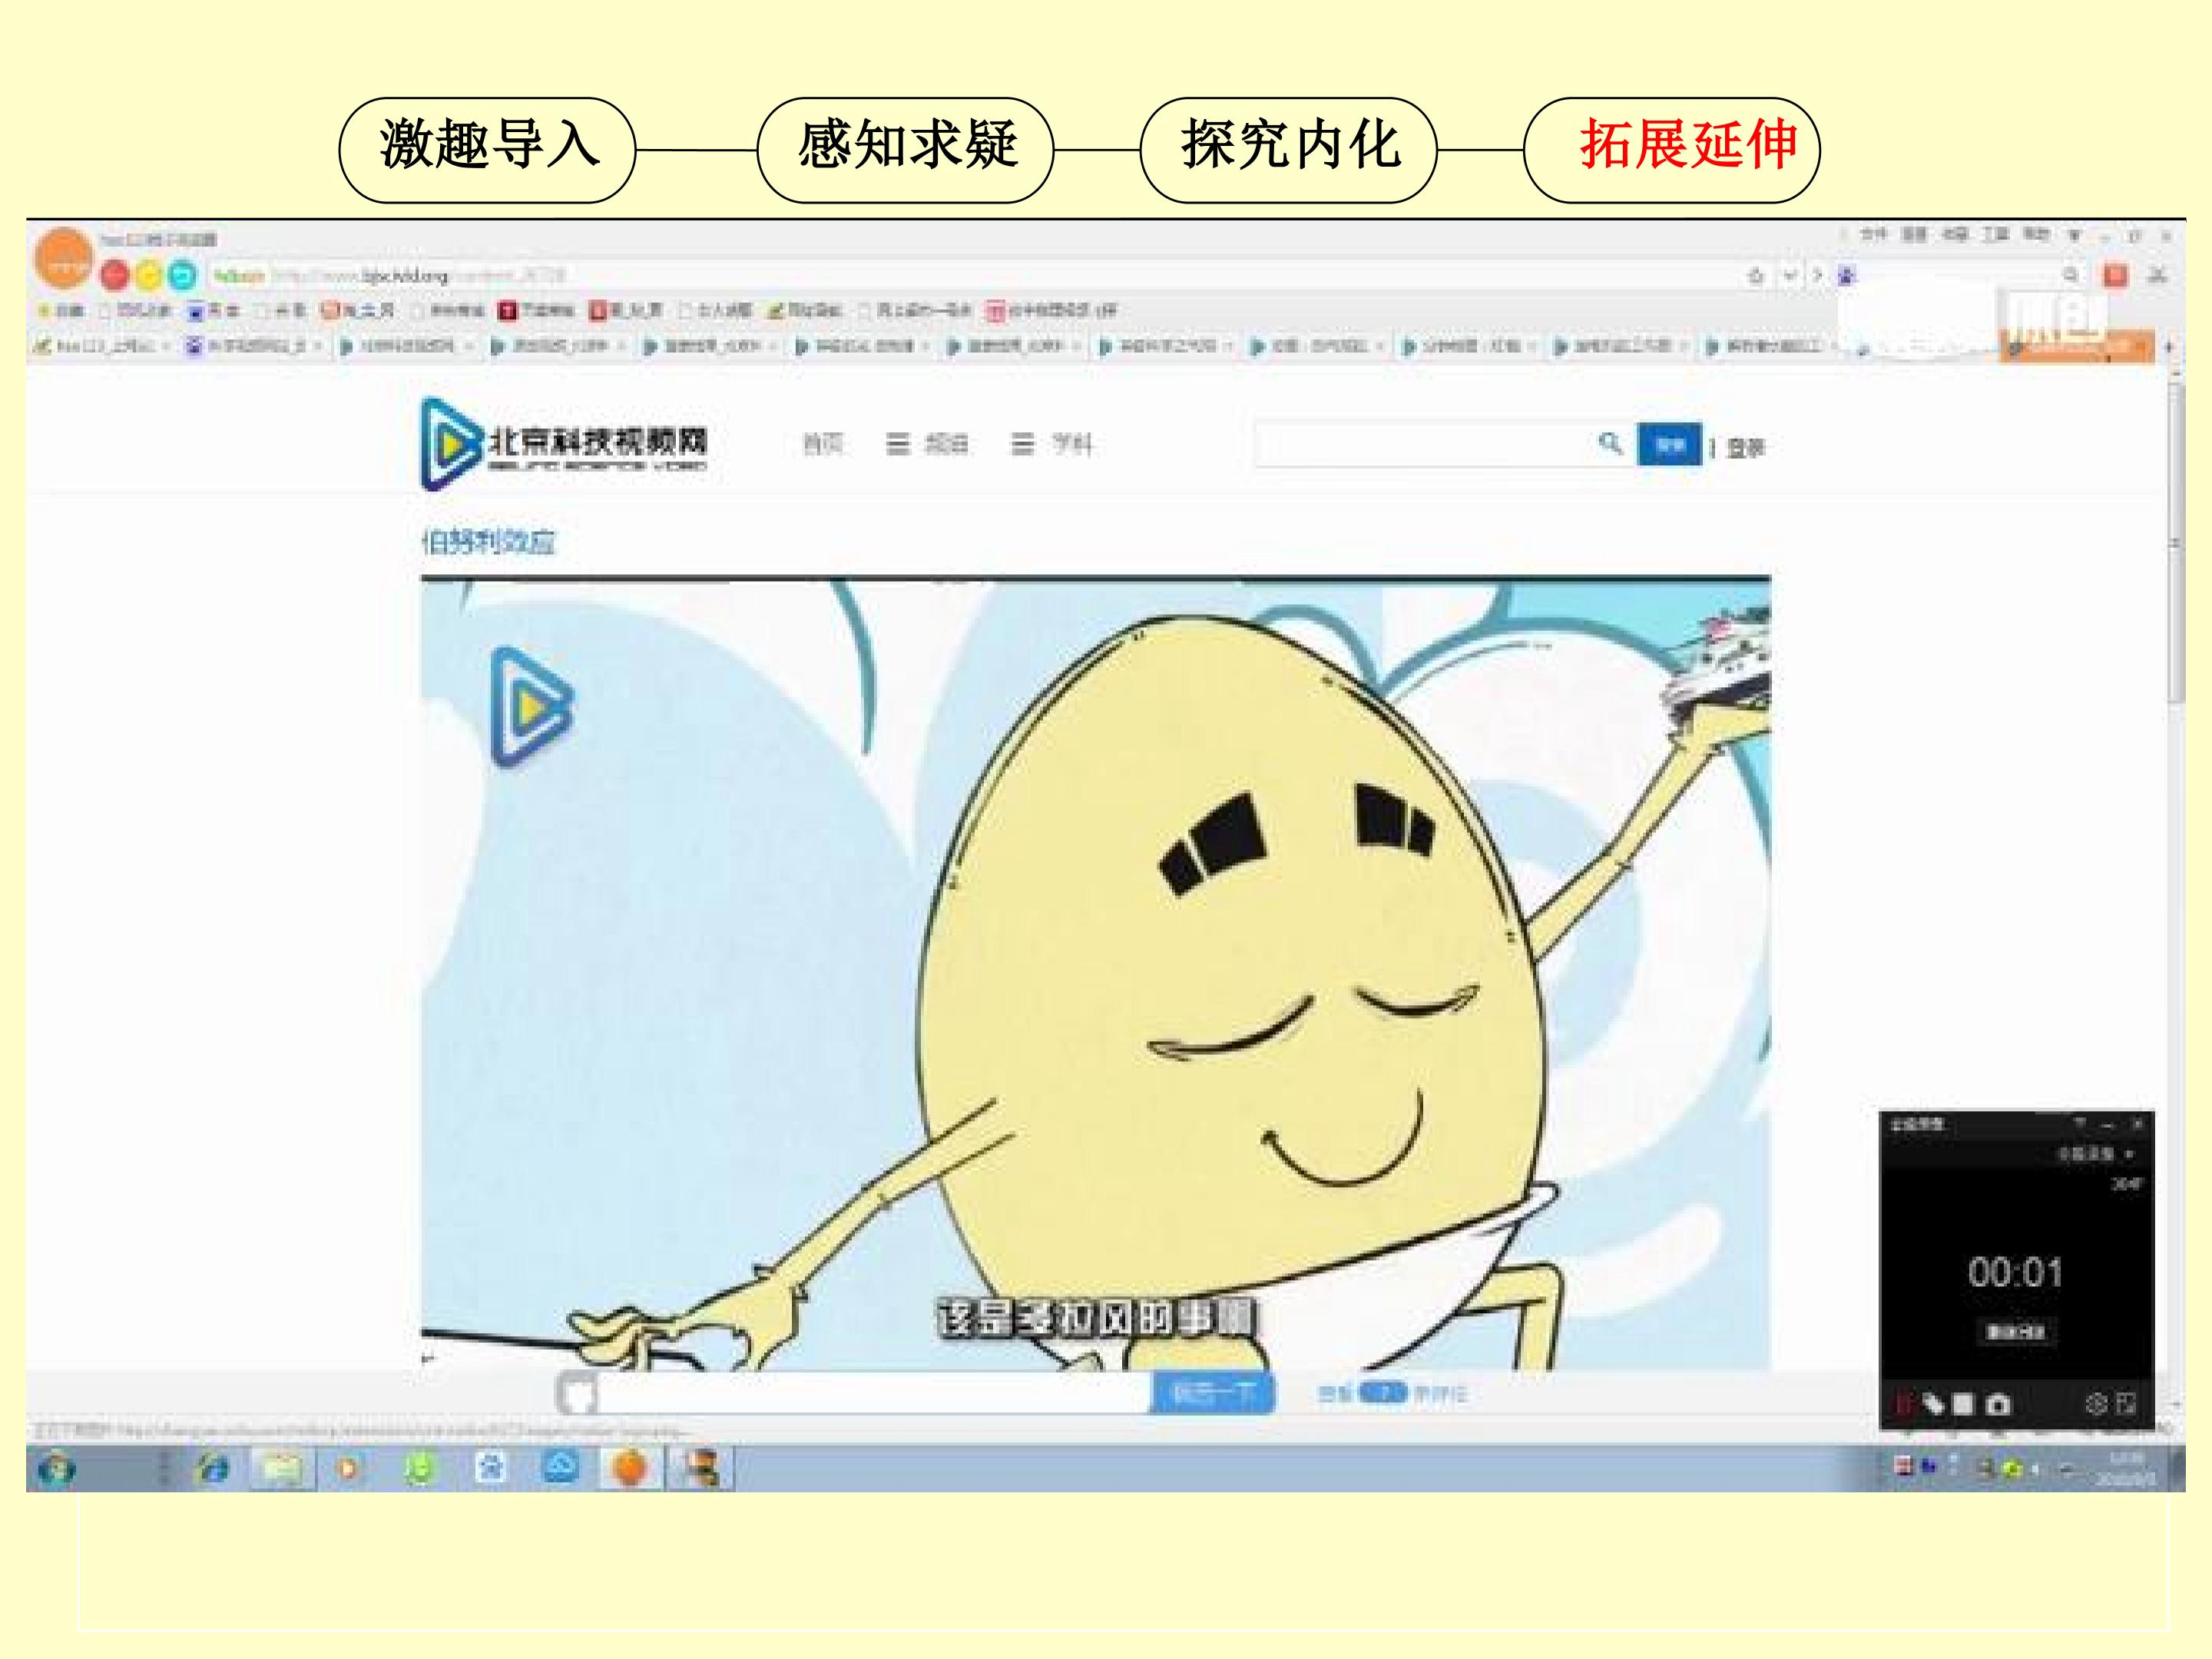The height and width of the screenshot is (1659, 2212).
Task: Click the bottom bar text input field
Action: coord(873,1392)
